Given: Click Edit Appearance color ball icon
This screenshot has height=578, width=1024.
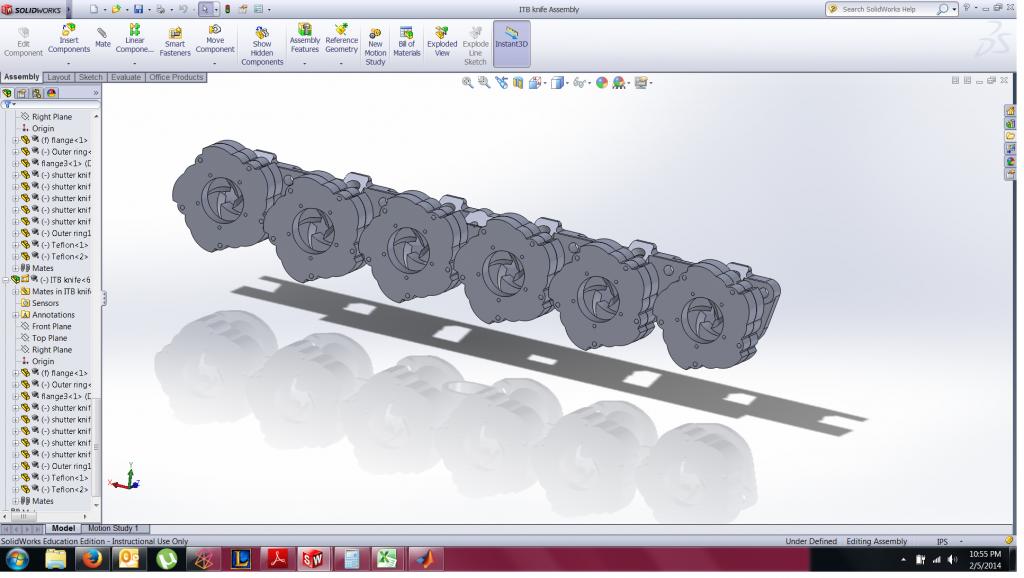Looking at the screenshot, I should 602,83.
